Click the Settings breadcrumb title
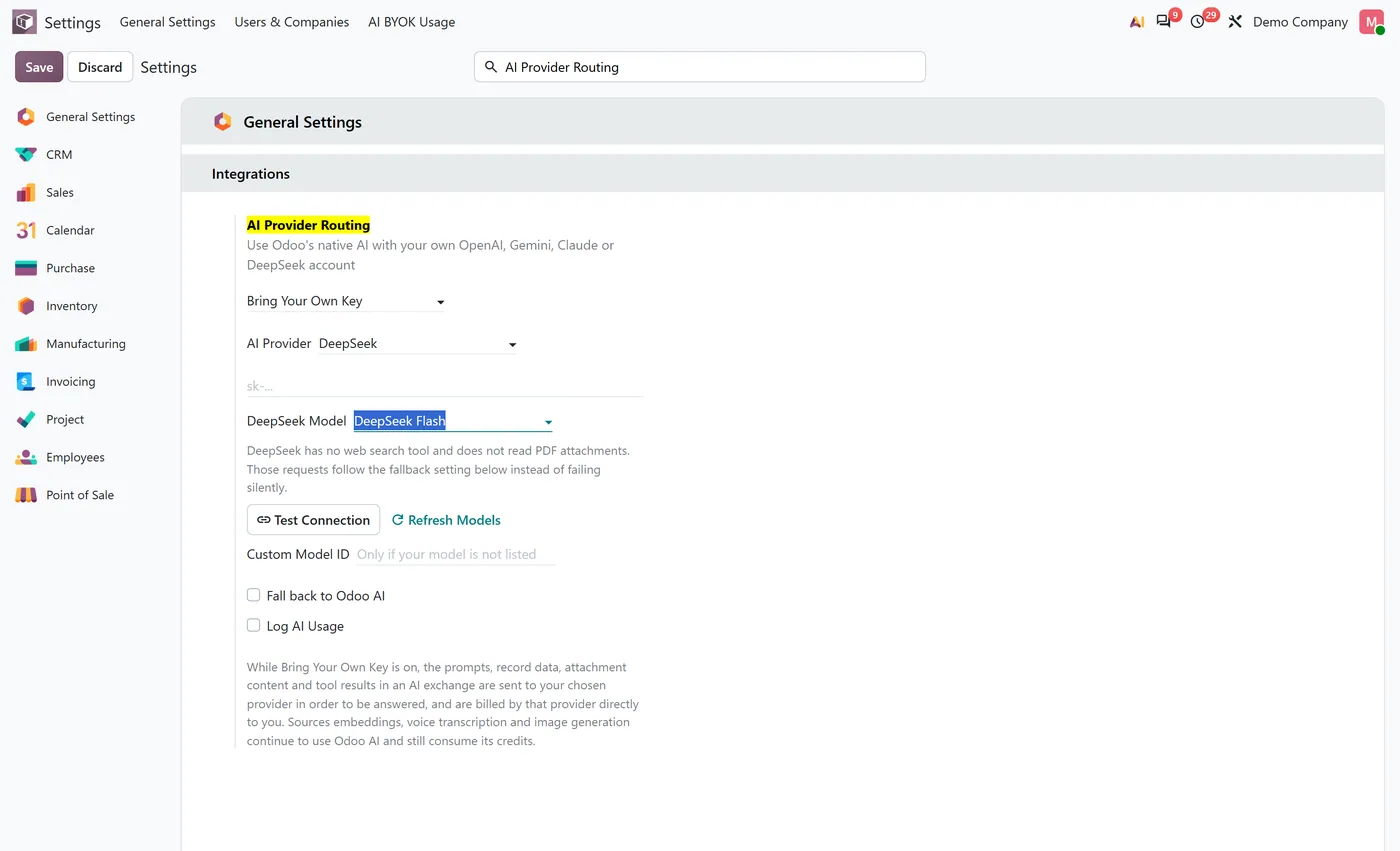The width and height of the screenshot is (1400, 851). pyautogui.click(x=169, y=67)
